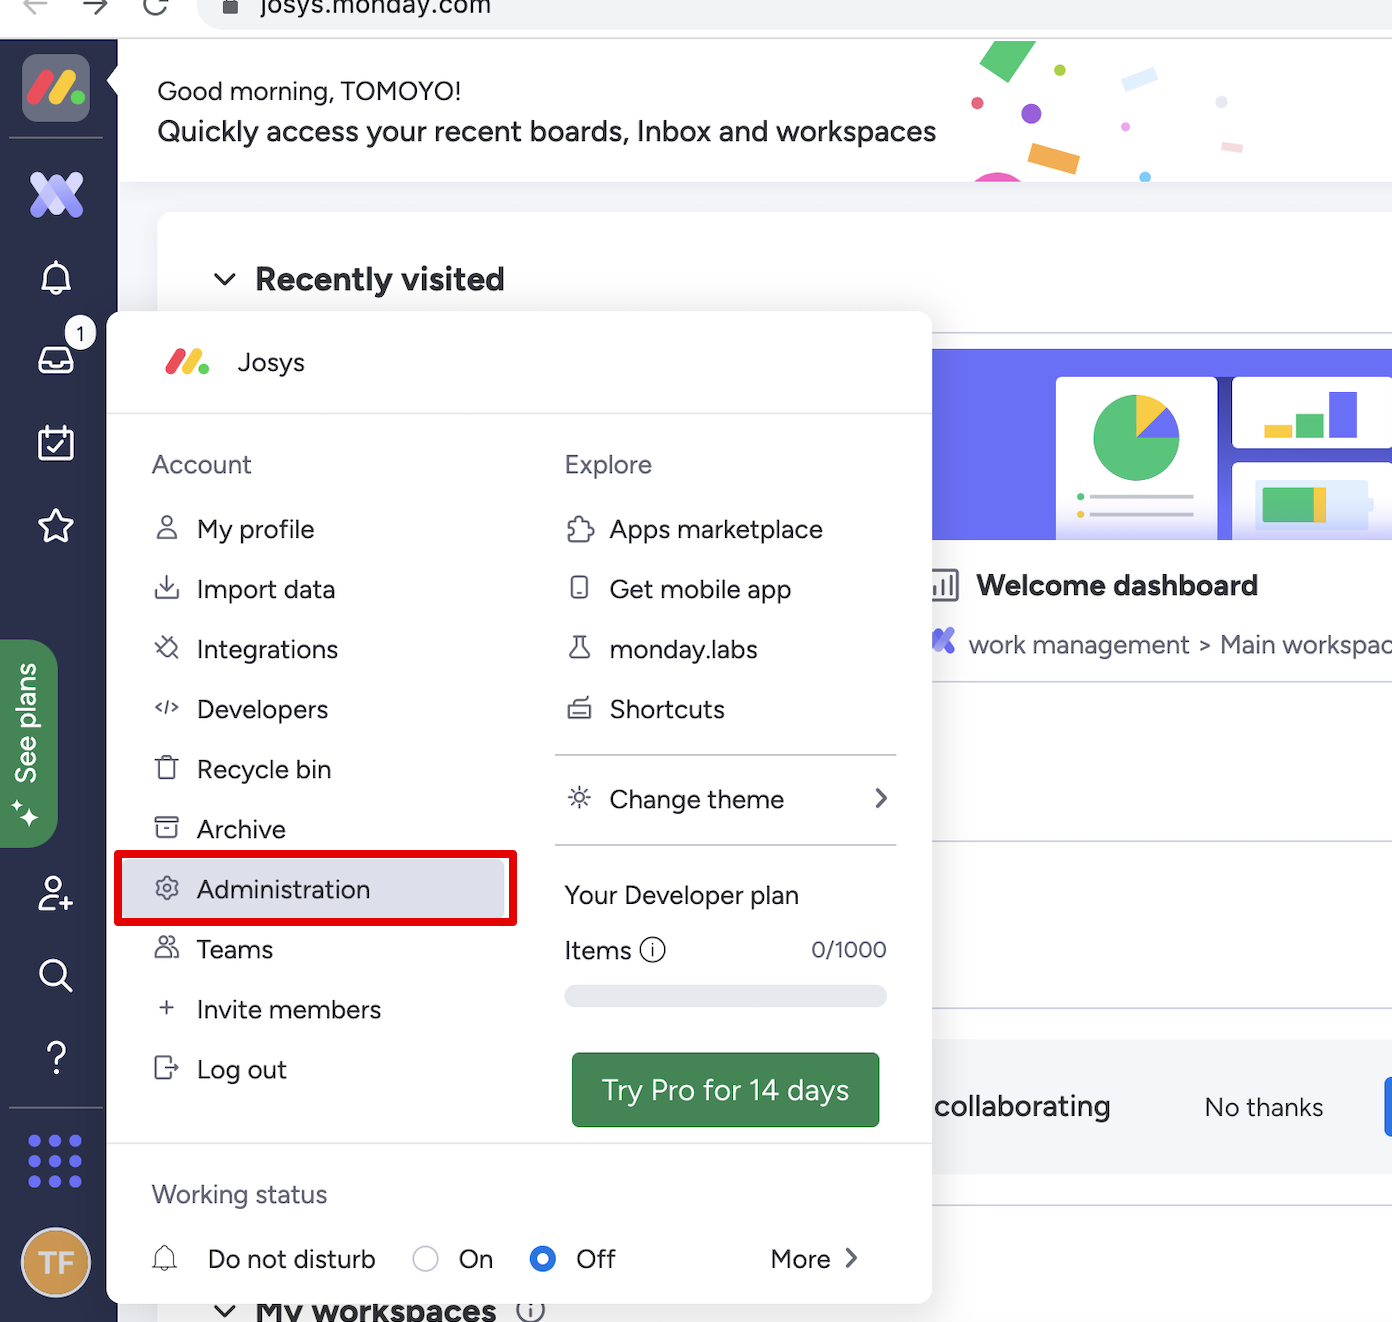The height and width of the screenshot is (1322, 1392).
Task: Click the invite members person-plus sidebar icon
Action: coord(55,893)
